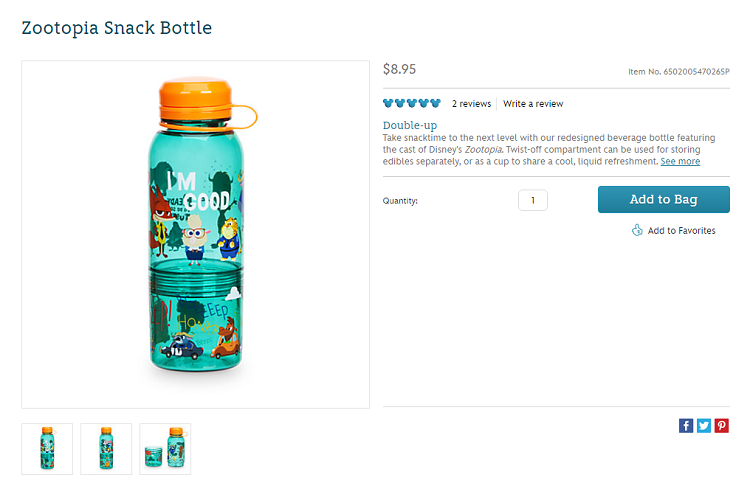Expand description with See more
This screenshot has width=750, height=489.
point(680,161)
